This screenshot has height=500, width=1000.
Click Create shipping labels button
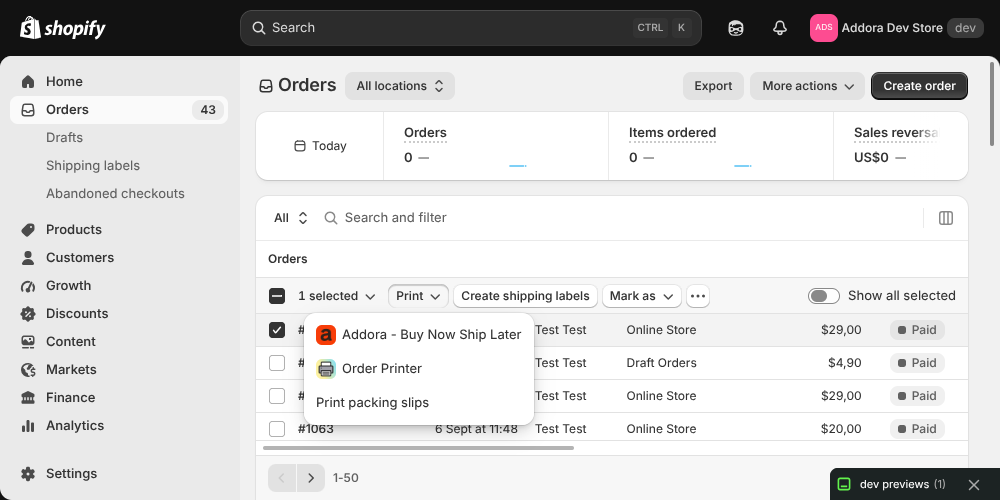pyautogui.click(x=525, y=296)
